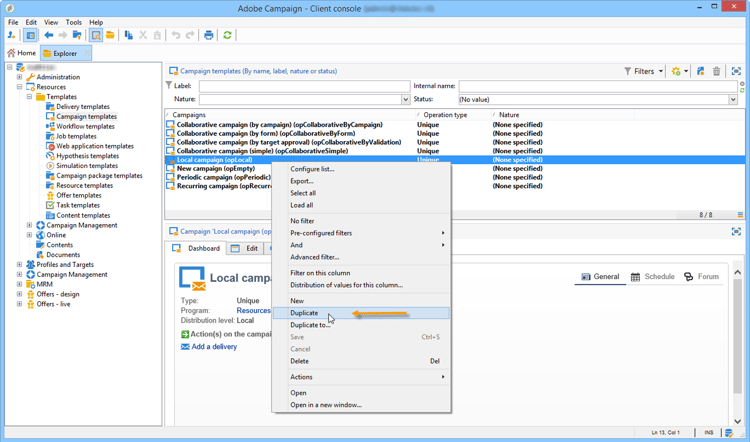Click the status bar database icon
This screenshot has width=750, height=442.
click(x=729, y=433)
